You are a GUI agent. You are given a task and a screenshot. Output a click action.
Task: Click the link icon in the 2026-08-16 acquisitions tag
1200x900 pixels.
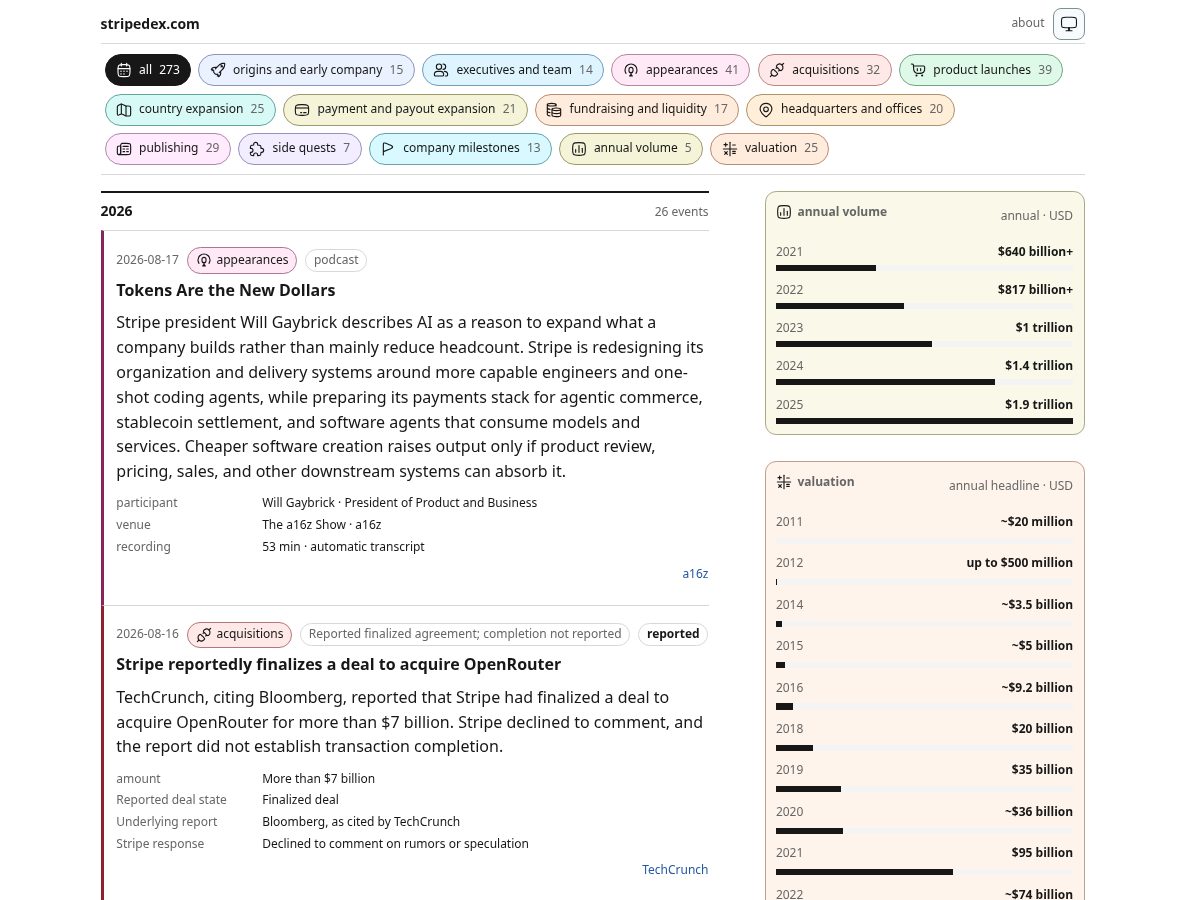(x=203, y=634)
